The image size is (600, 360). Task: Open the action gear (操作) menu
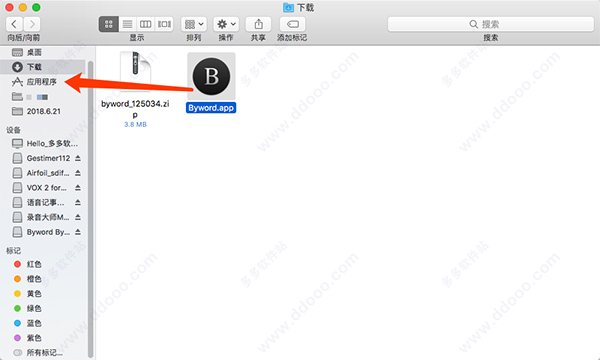click(226, 24)
